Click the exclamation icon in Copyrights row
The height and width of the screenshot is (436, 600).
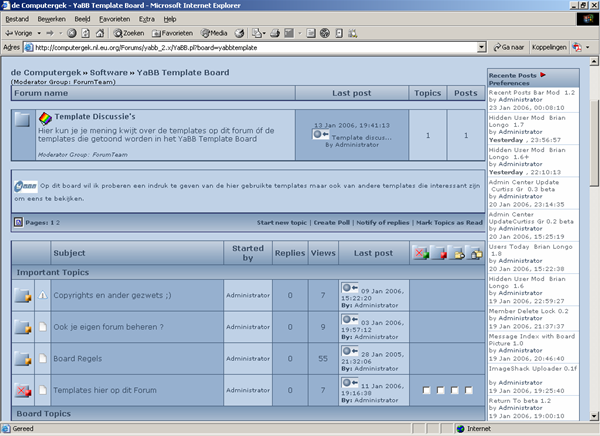42,295
